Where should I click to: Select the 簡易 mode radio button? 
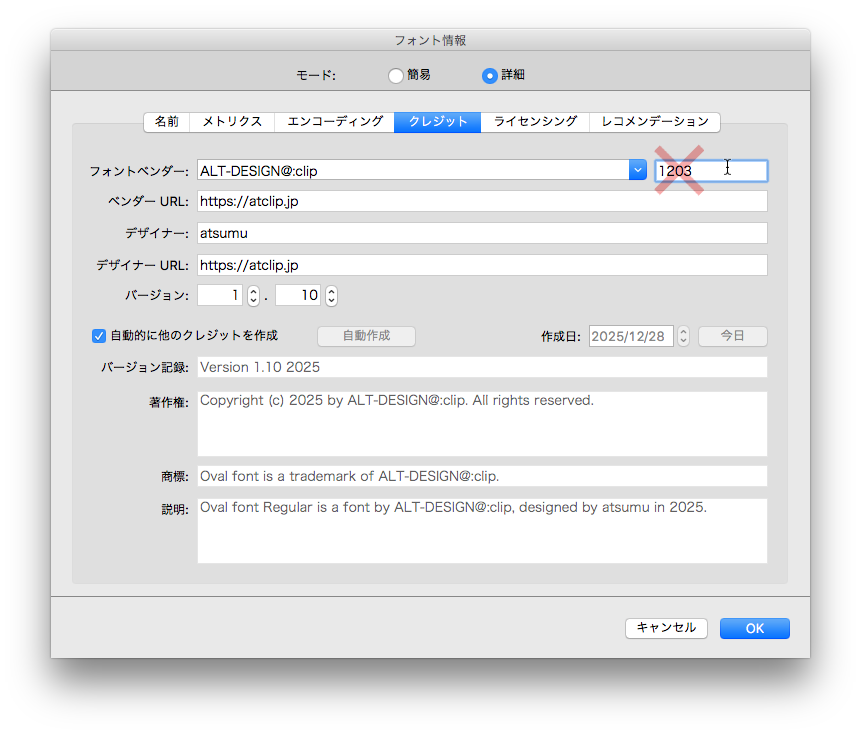397,75
